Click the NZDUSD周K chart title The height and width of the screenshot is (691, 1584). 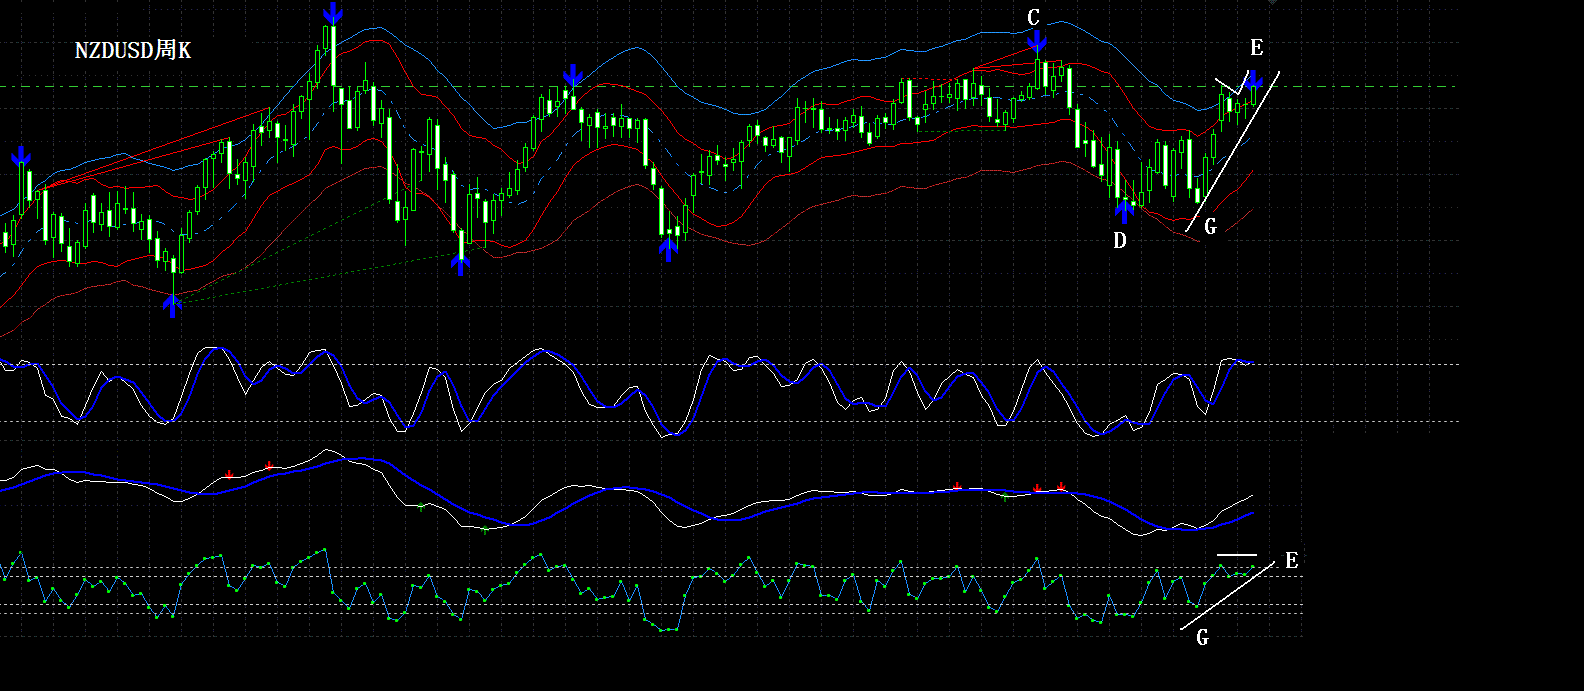[x=133, y=50]
